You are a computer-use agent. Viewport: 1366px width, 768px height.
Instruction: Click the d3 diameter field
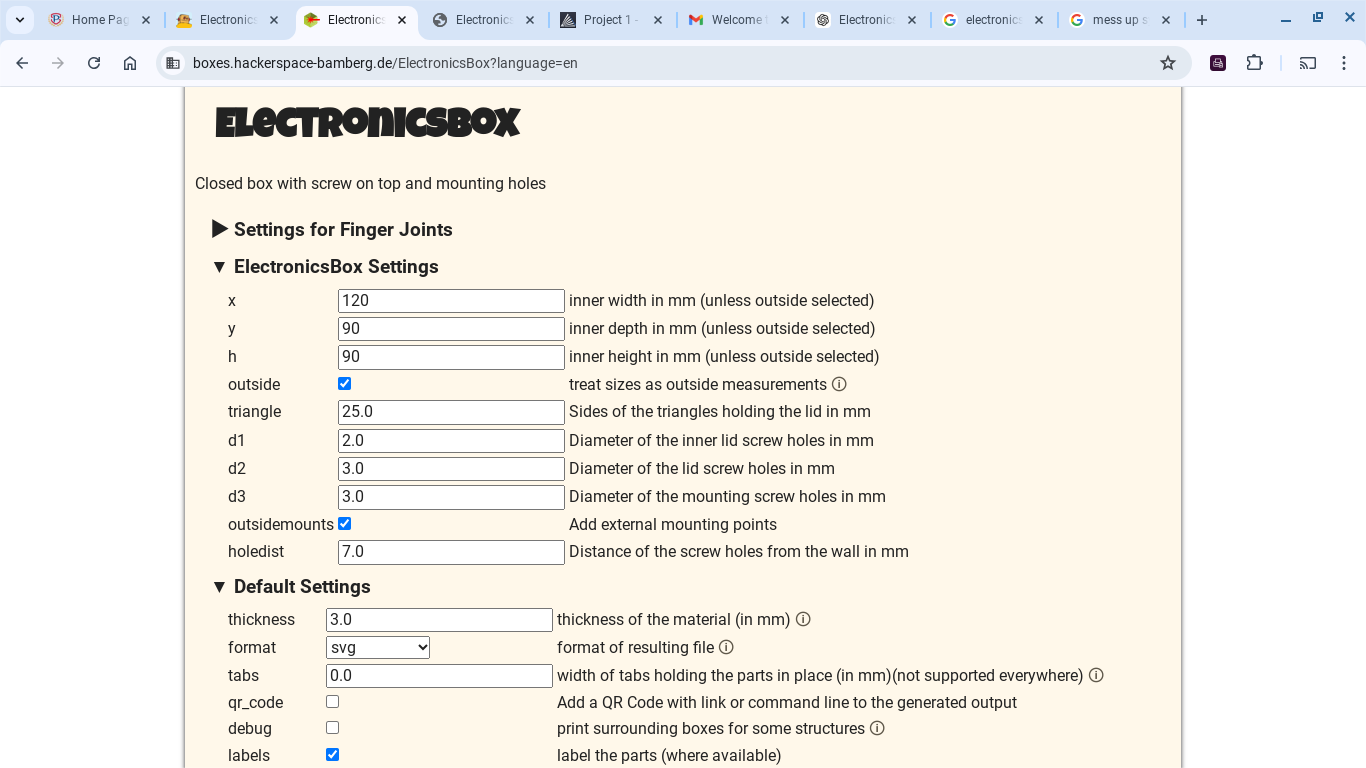(x=451, y=497)
